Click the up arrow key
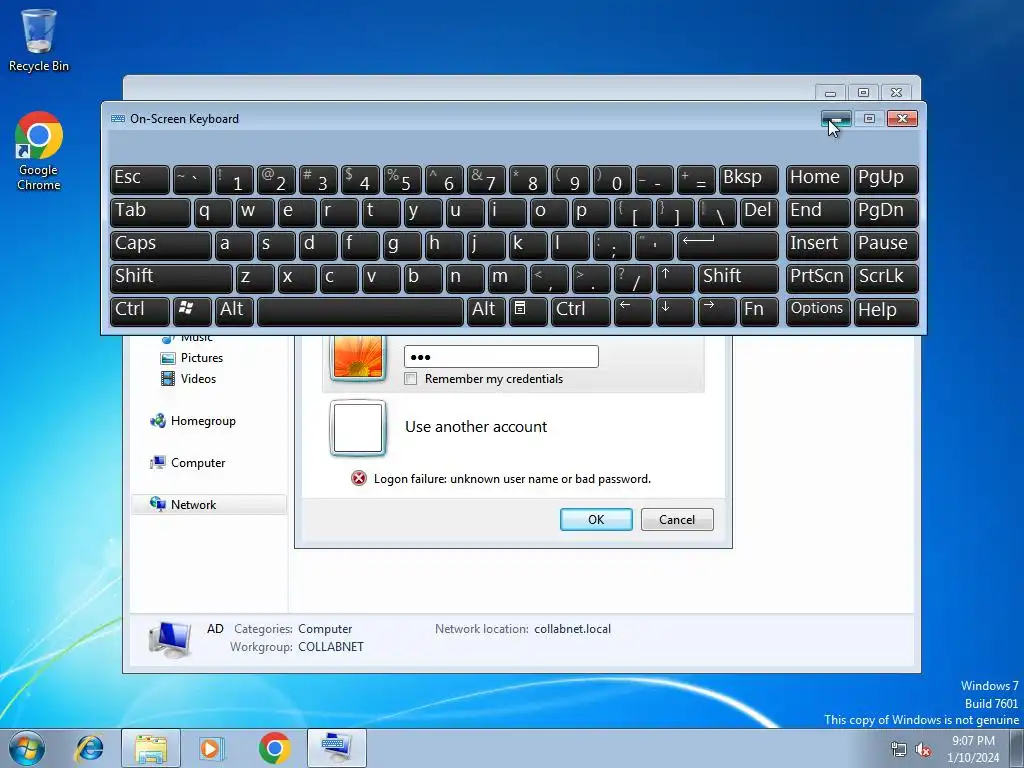 pyautogui.click(x=675, y=279)
